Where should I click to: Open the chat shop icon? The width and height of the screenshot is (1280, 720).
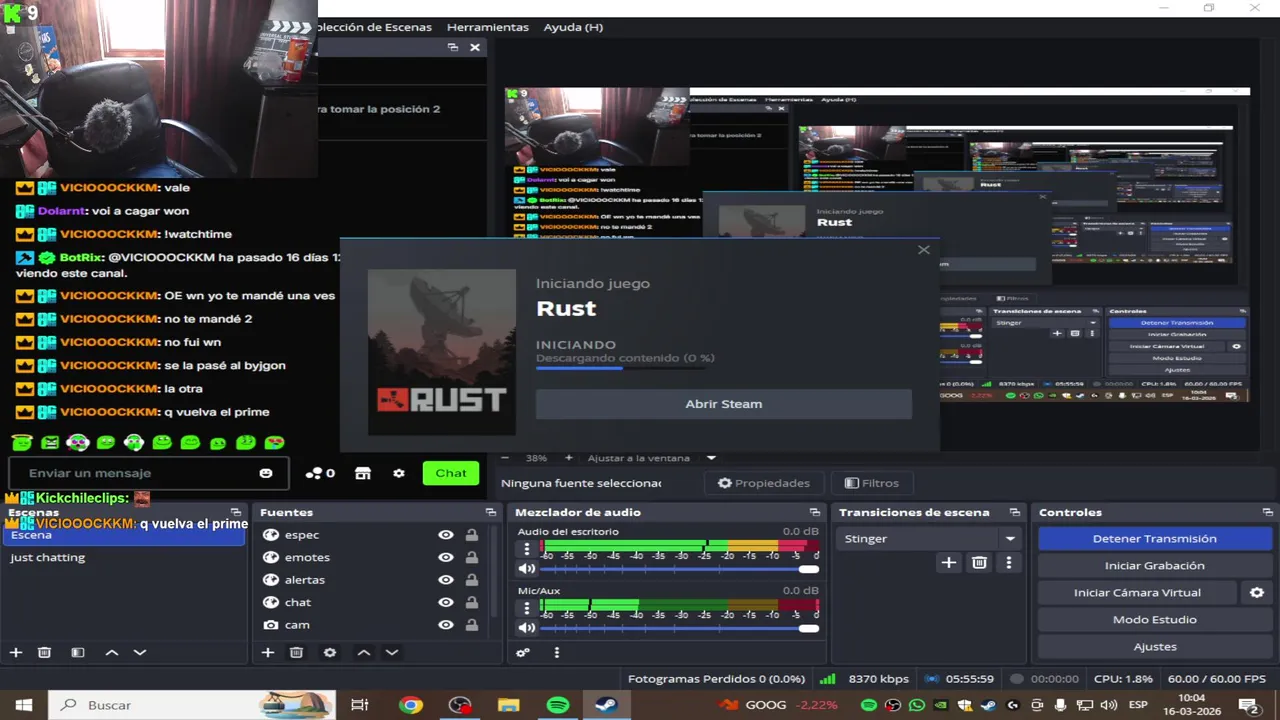(363, 473)
